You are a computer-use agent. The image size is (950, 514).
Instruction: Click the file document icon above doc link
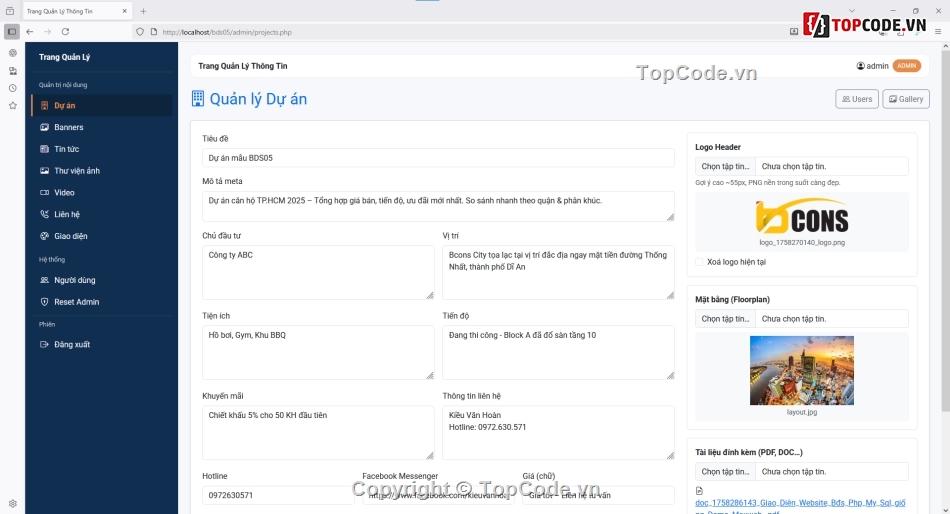point(699,491)
